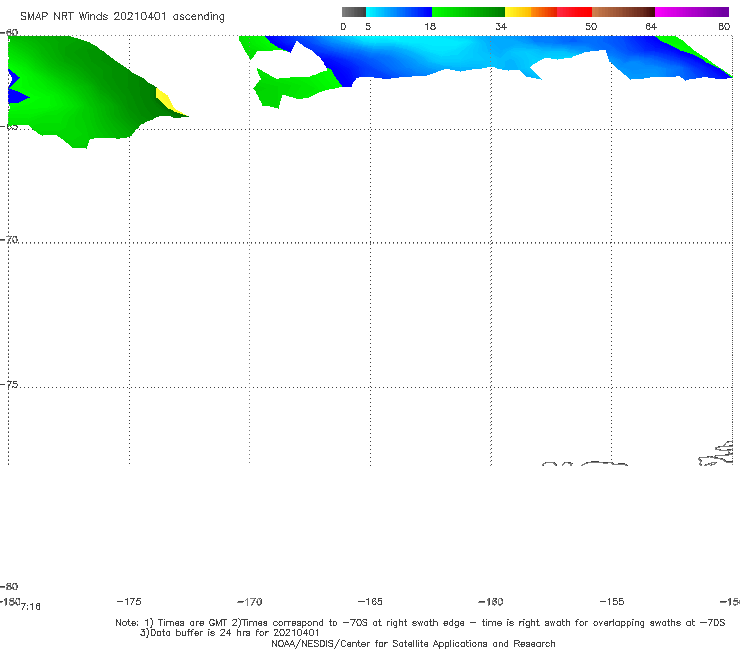Select the cyan-to-blue 5-18 color bar segment
The height and width of the screenshot is (650, 740).
coord(399,12)
